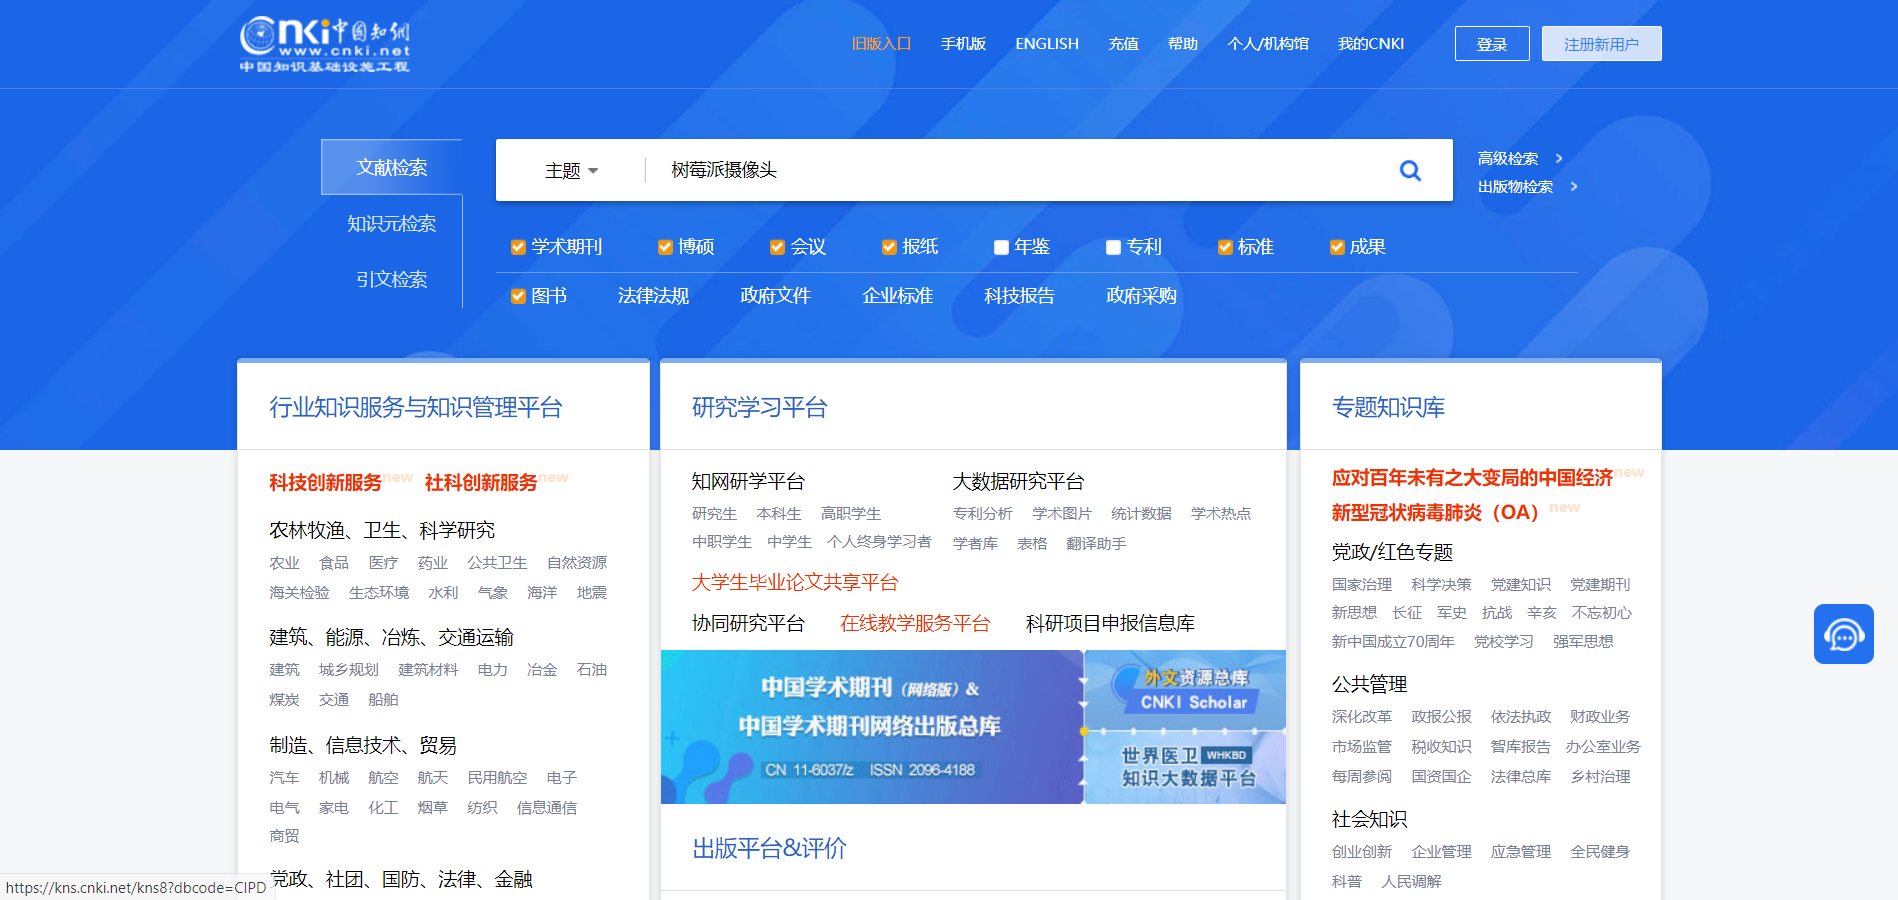The image size is (1898, 900).
Task: Enable the 专利 checkbox
Action: (1113, 246)
